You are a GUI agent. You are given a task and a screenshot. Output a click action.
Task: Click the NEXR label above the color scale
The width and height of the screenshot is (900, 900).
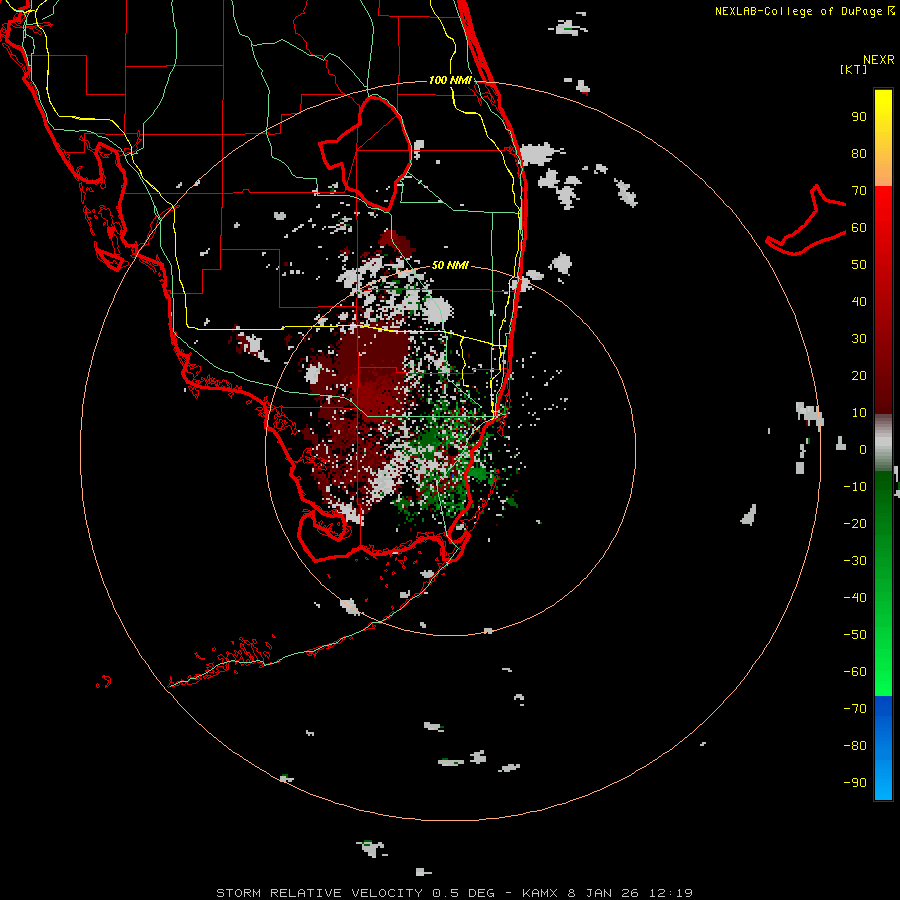(x=879, y=60)
